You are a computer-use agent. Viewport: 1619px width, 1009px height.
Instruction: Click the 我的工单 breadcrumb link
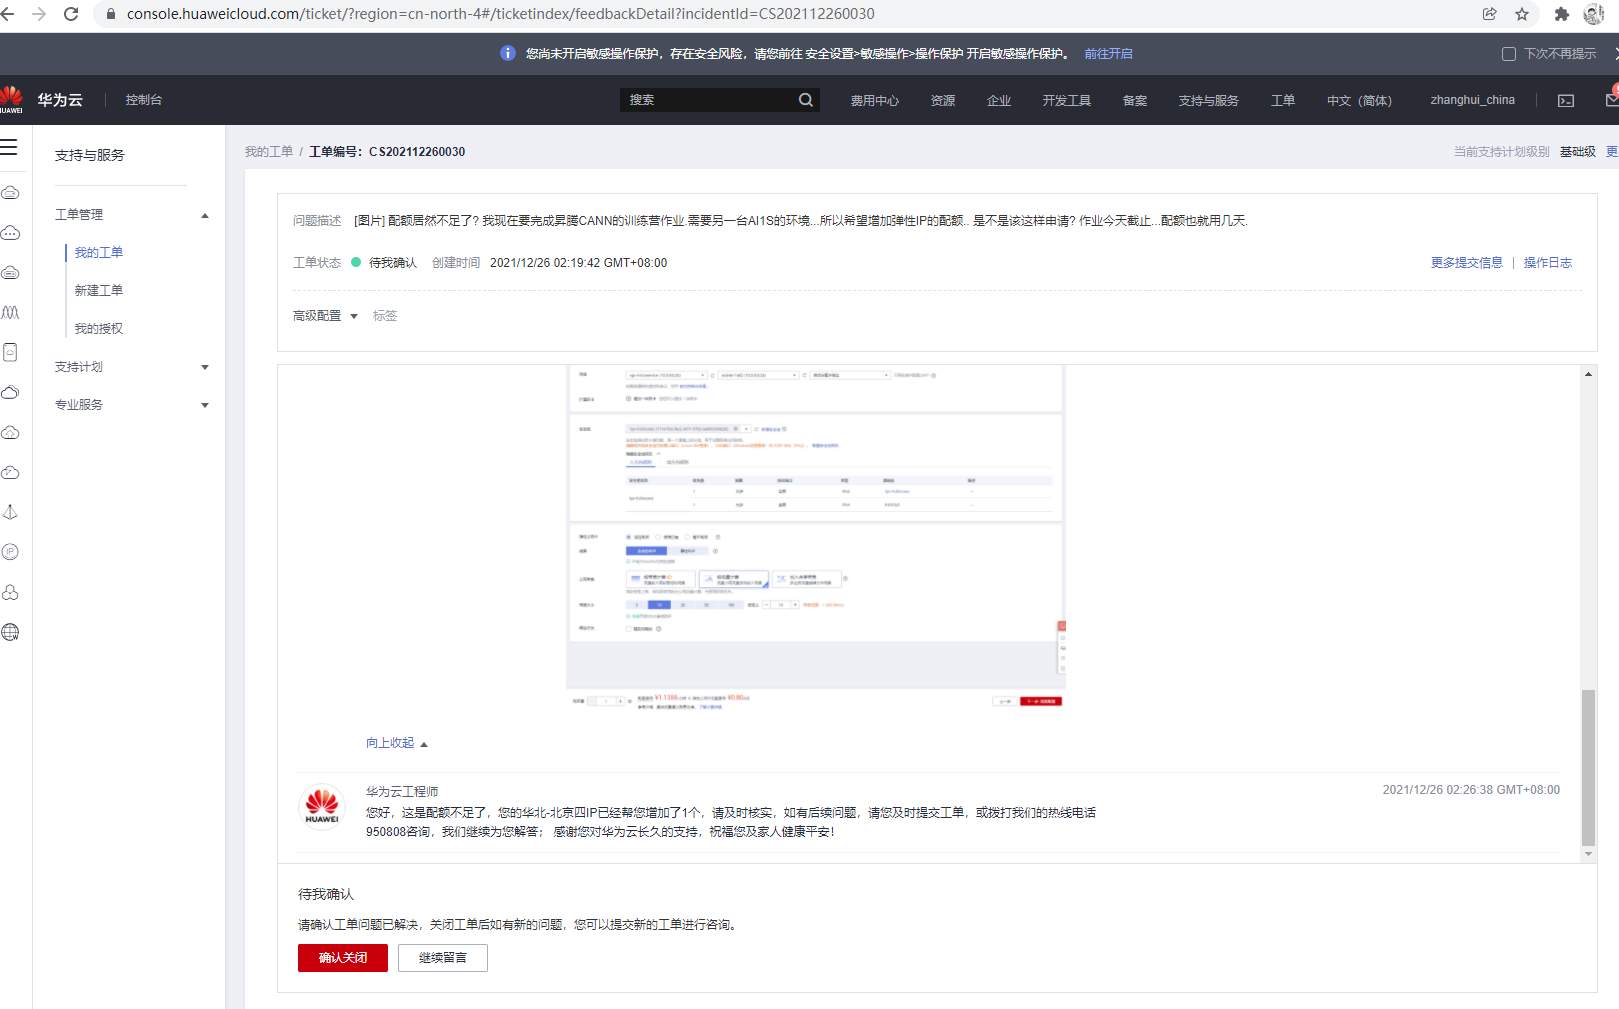coord(269,152)
